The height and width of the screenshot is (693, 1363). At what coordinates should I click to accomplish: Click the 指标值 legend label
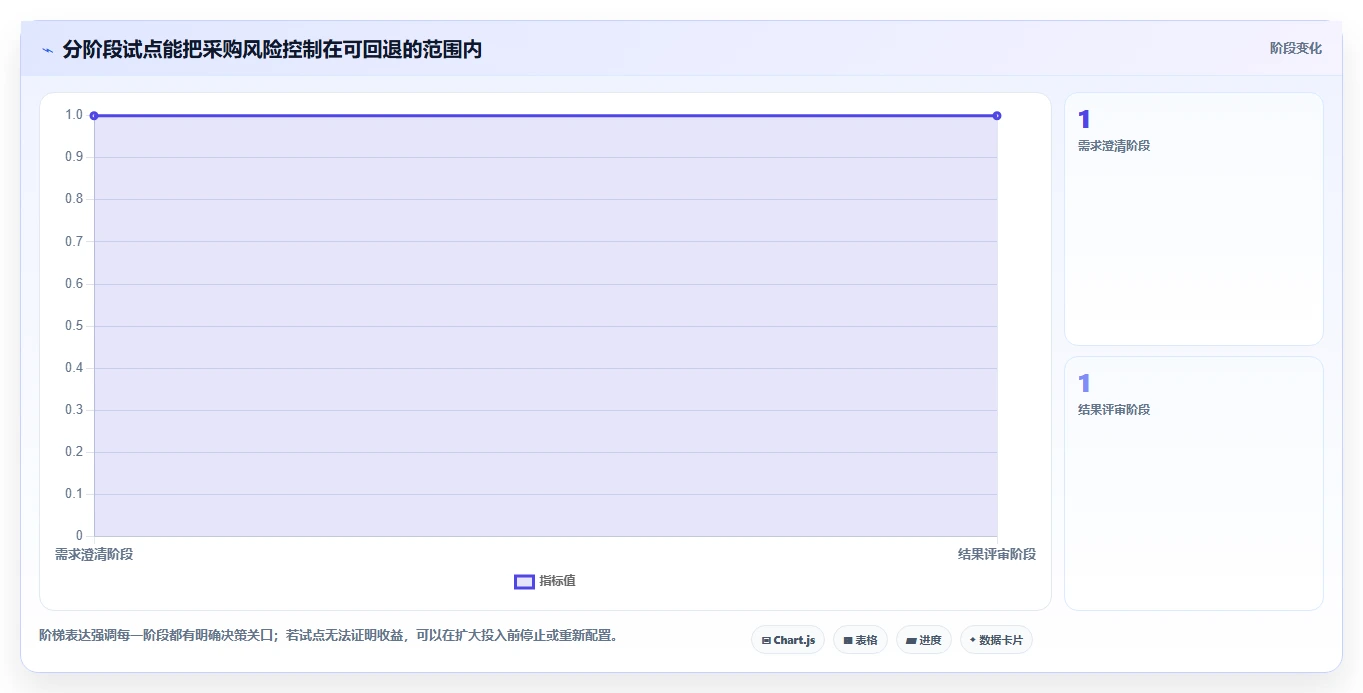[x=558, y=581]
